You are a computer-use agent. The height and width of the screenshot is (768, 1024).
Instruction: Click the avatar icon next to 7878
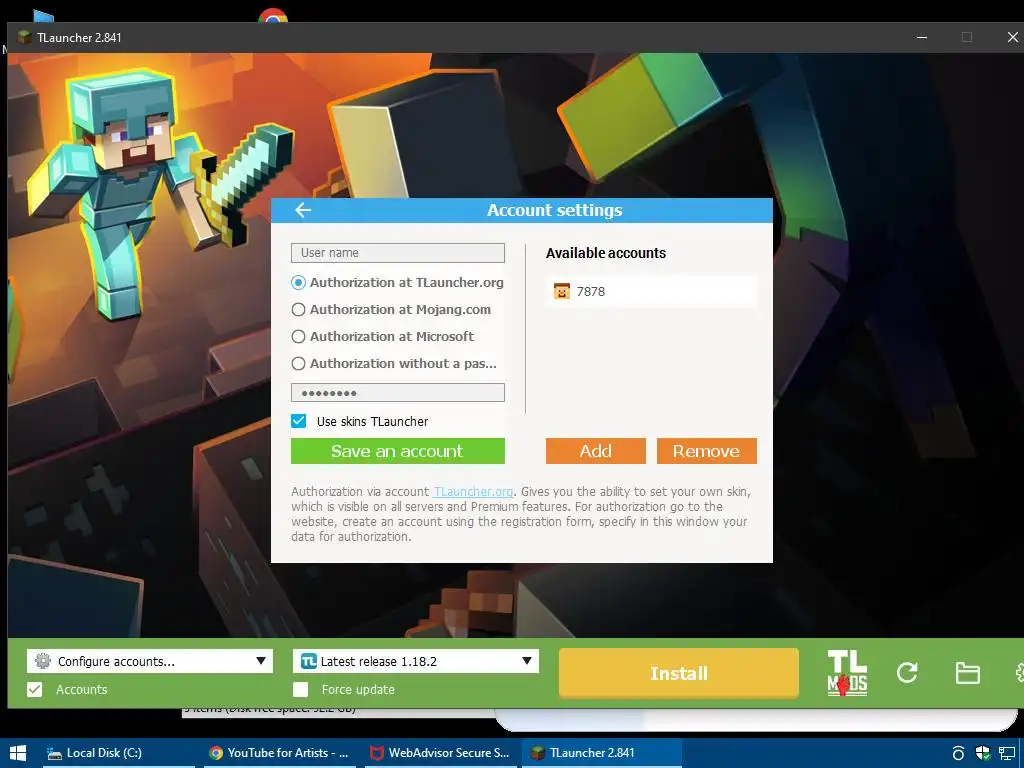[562, 291]
